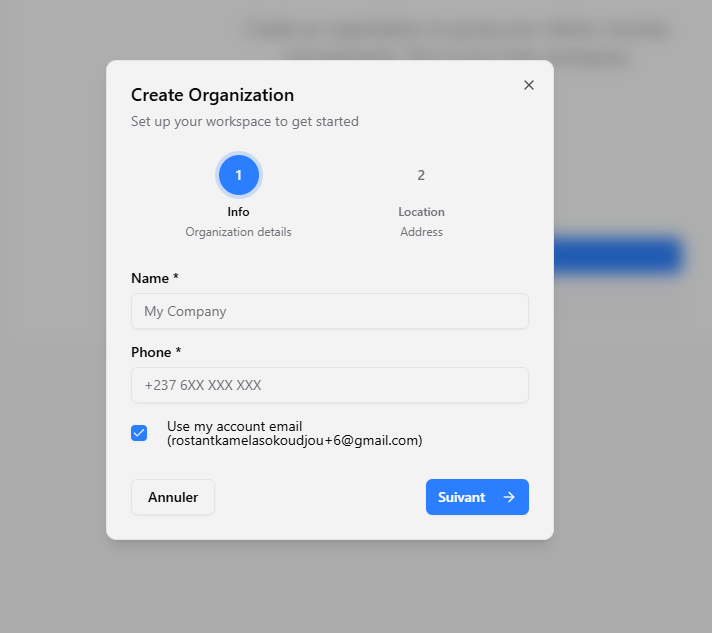
Task: Click the 'Phone *' field label
Action: click(x=156, y=352)
